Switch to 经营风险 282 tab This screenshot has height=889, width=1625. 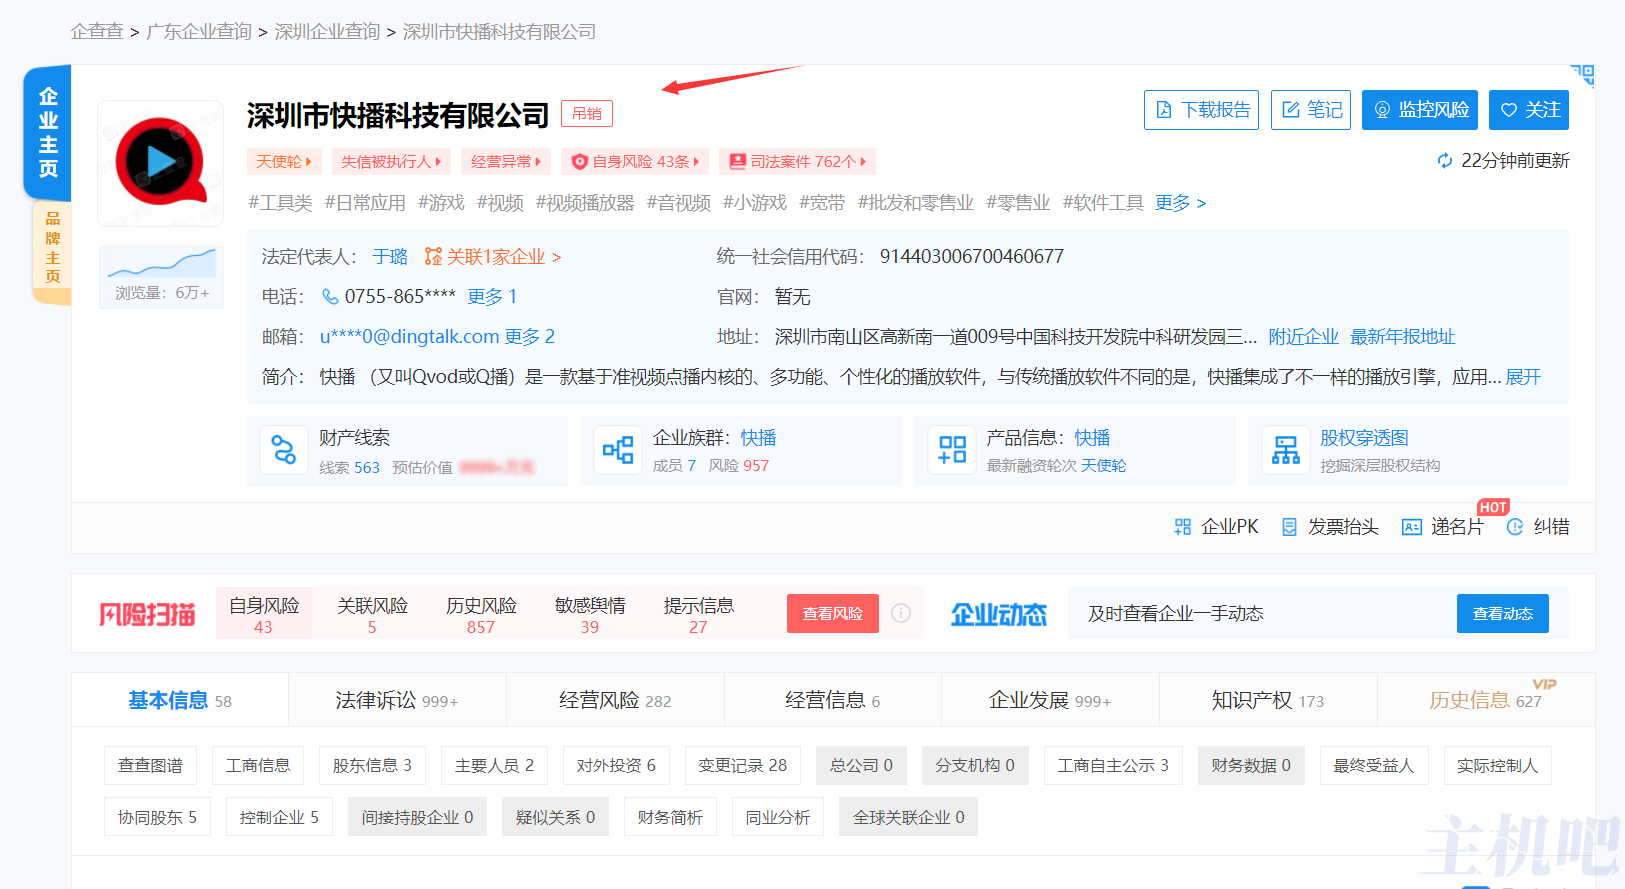pos(615,700)
